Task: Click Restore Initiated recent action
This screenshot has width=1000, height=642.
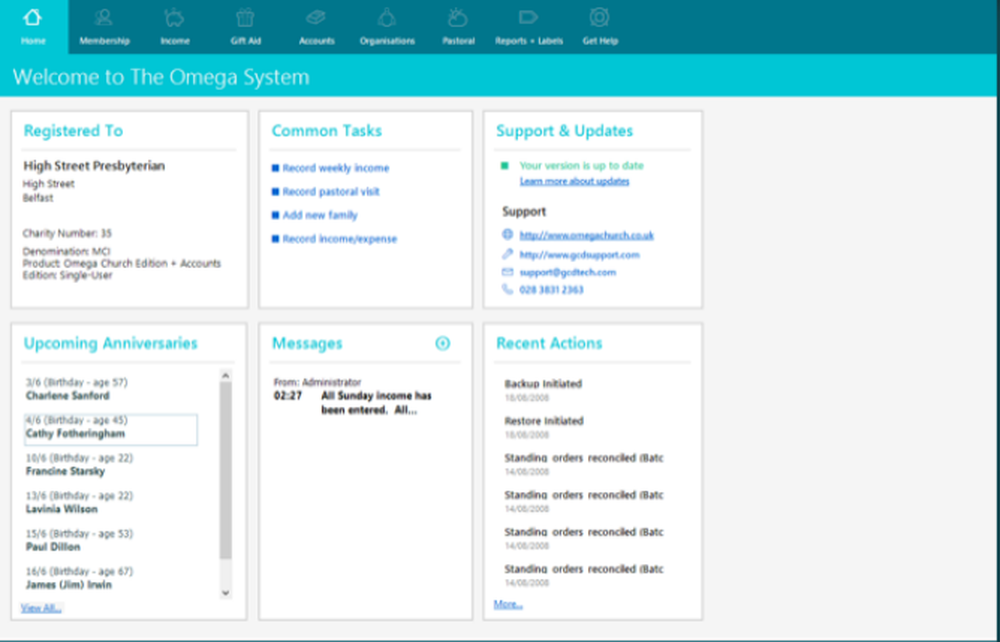Action: (x=544, y=421)
